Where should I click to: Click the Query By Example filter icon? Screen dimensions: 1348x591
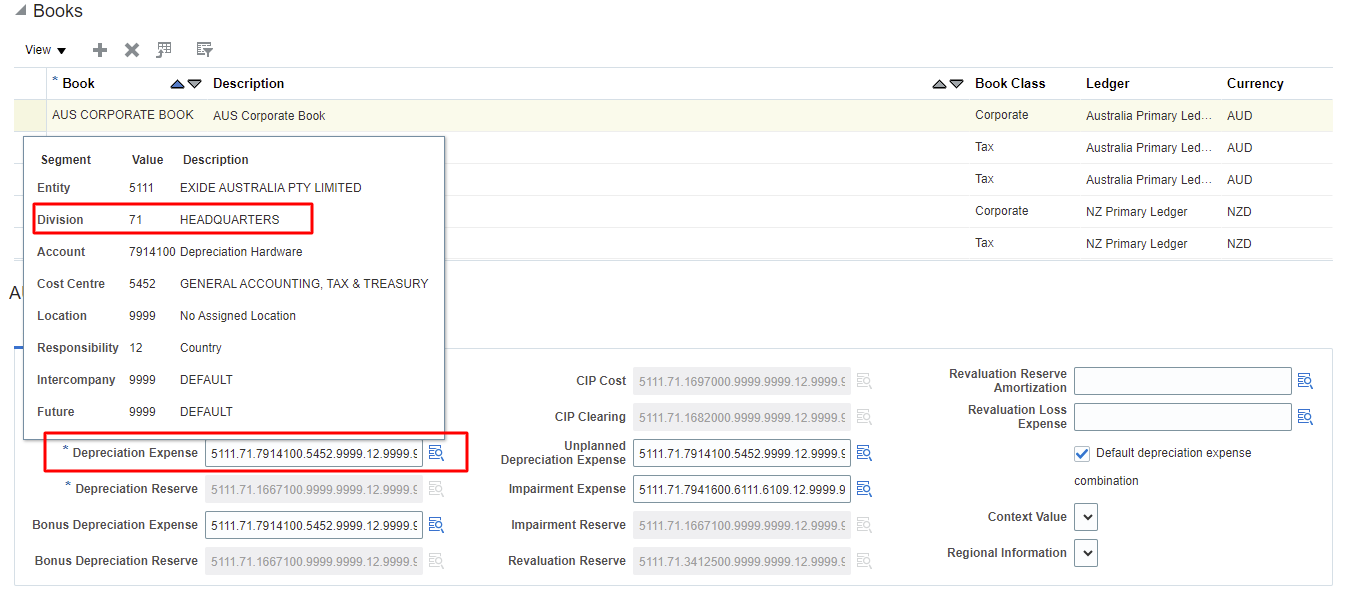point(204,49)
